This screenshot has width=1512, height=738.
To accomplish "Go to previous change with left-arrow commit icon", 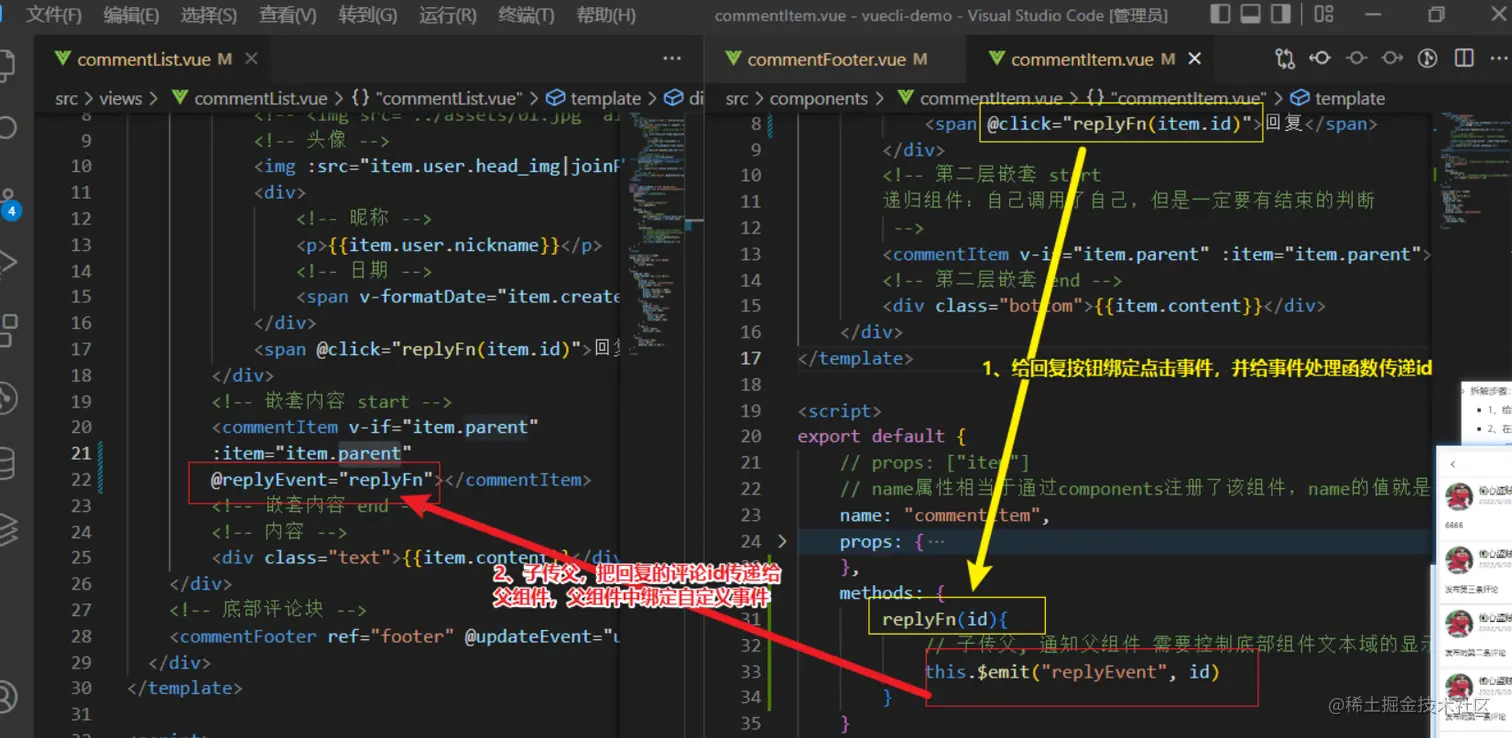I will 1320,59.
